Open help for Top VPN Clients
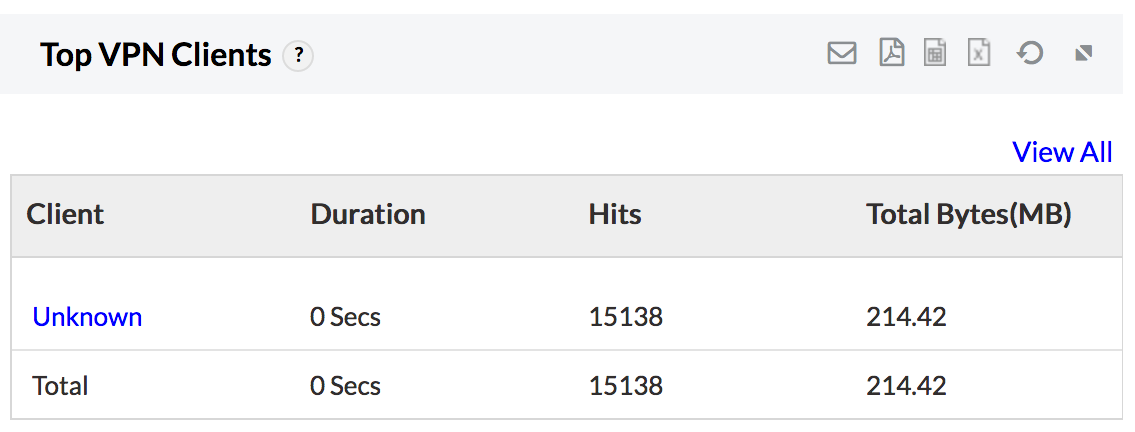This screenshot has height=432, width=1135. tap(298, 56)
